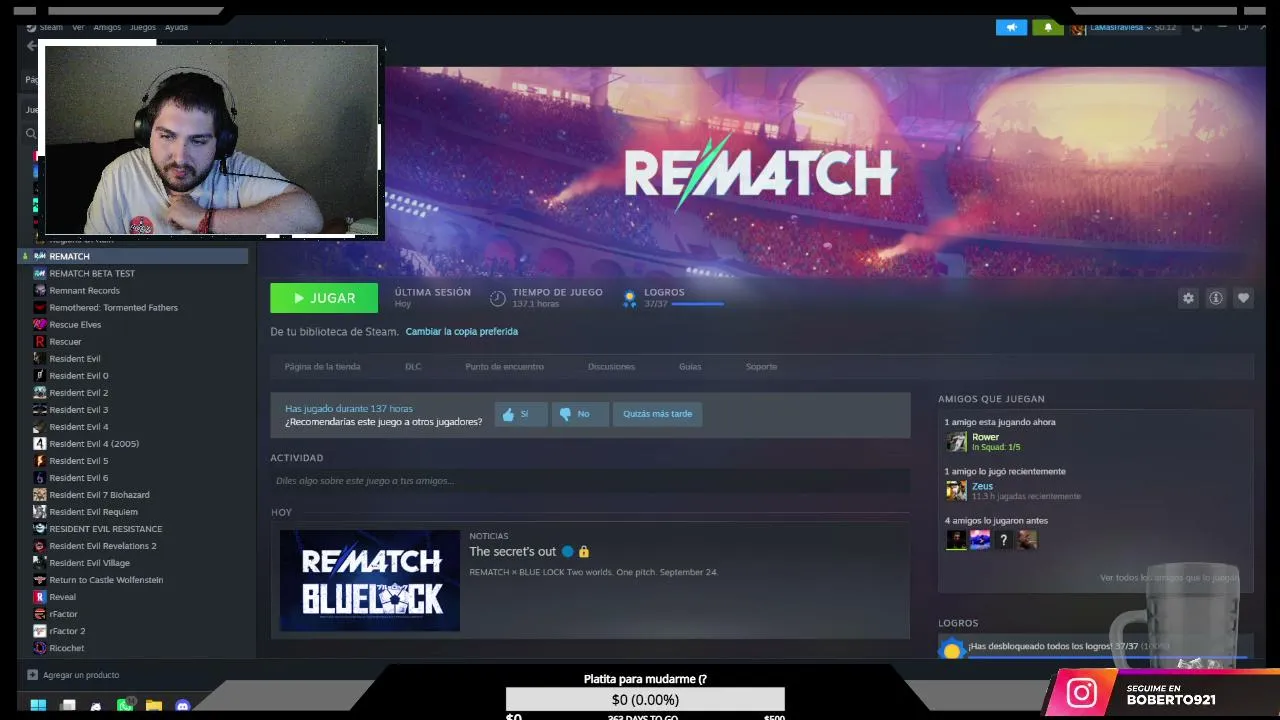Viewport: 1280px width, 720px height.
Task: Click the LOGROS achievements medal icon
Action: (629, 298)
